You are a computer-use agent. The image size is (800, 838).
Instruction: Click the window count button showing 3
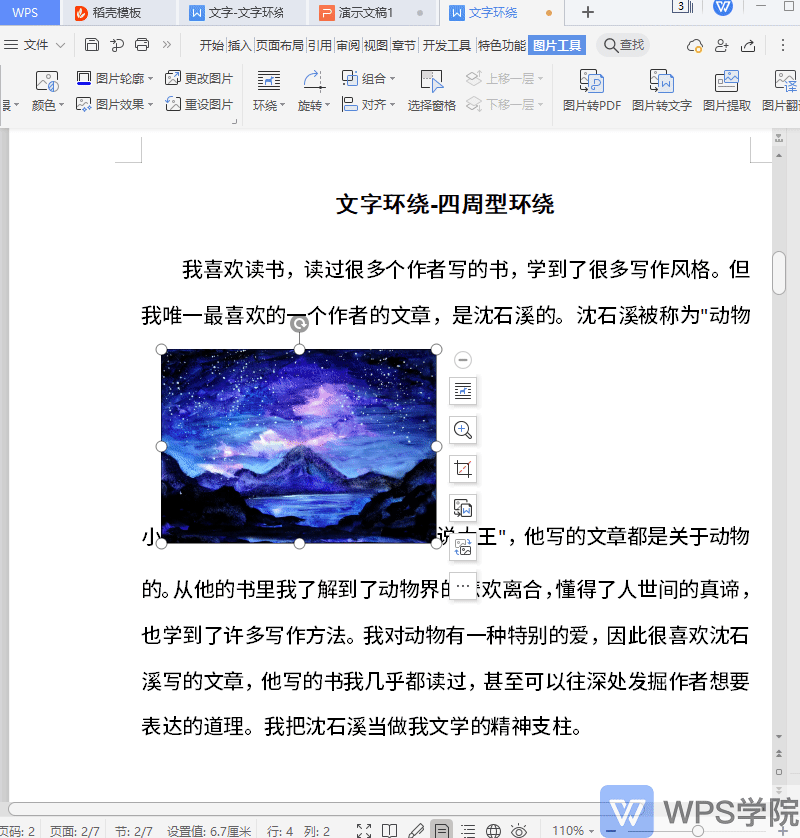click(682, 6)
